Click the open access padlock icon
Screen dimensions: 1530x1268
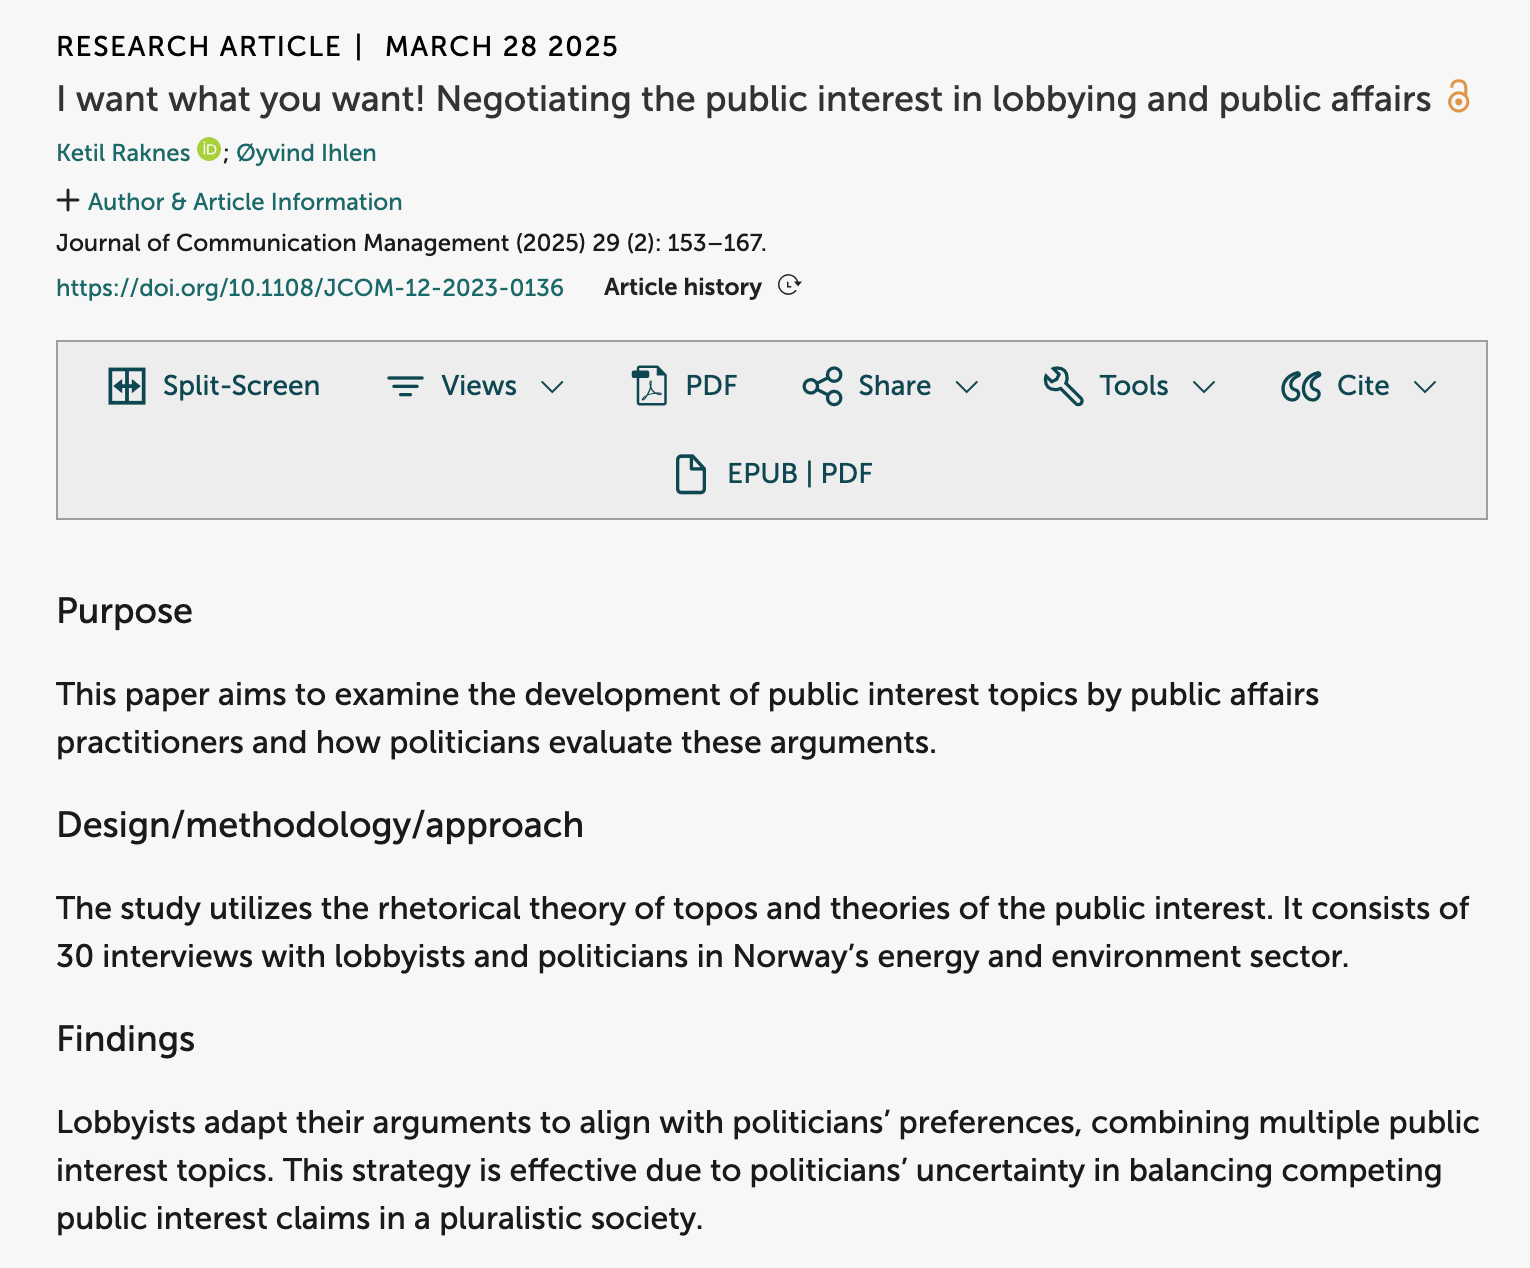click(x=1458, y=97)
